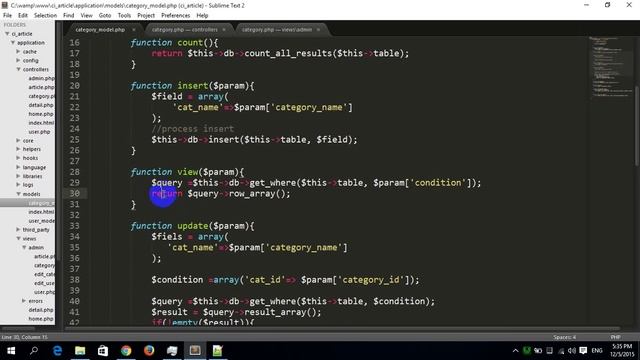Collapse the models folder arrow
The width and height of the screenshot is (640, 360).
(18, 194)
